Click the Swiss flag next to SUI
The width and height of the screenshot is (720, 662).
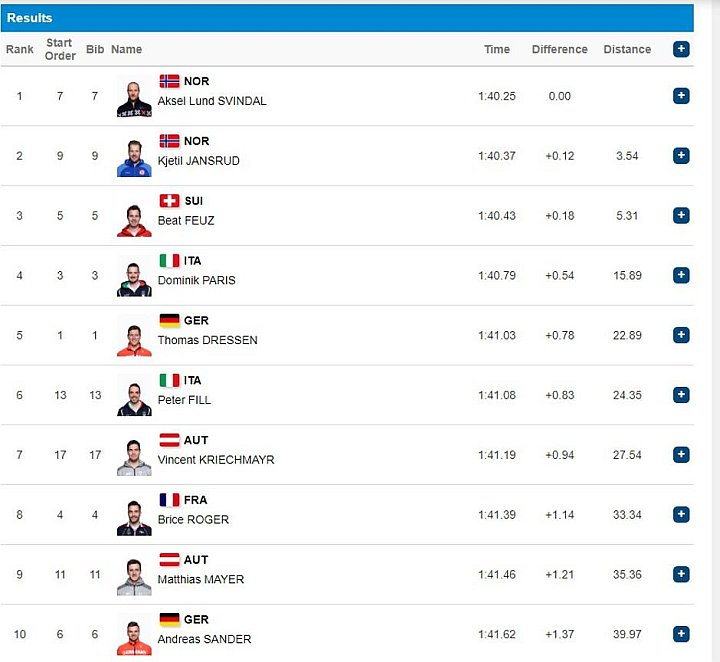[x=169, y=201]
